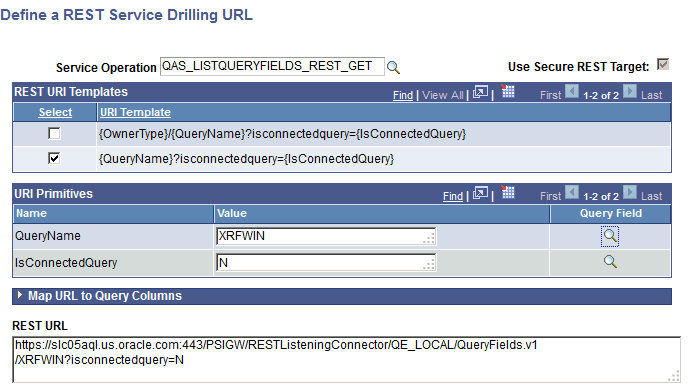Show next row in REST URI Templates
This screenshot has width=691, height=388.
[x=630, y=92]
